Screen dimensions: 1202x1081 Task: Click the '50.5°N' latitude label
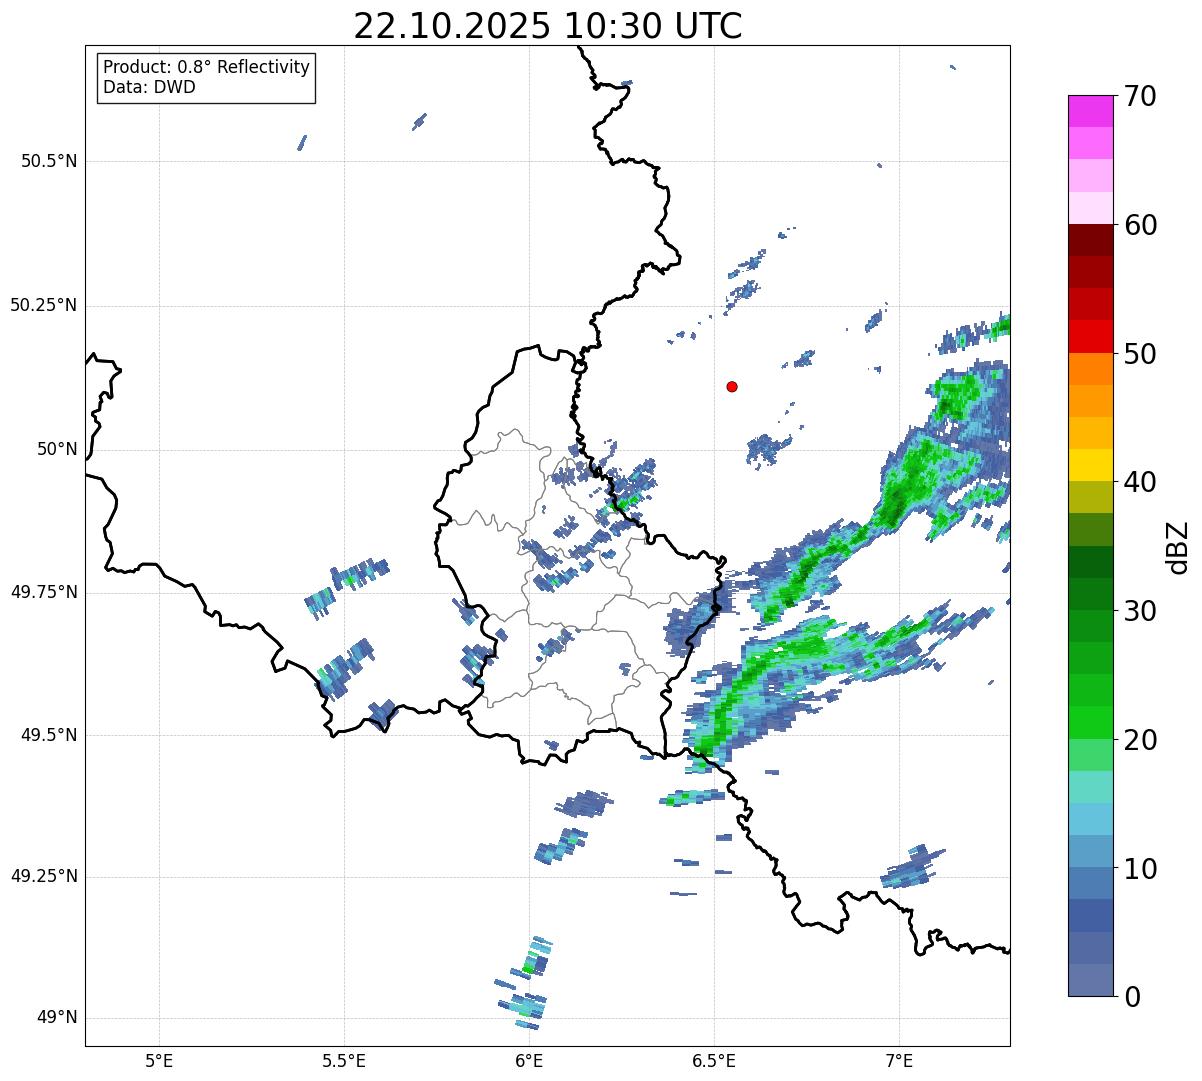pos(49,161)
